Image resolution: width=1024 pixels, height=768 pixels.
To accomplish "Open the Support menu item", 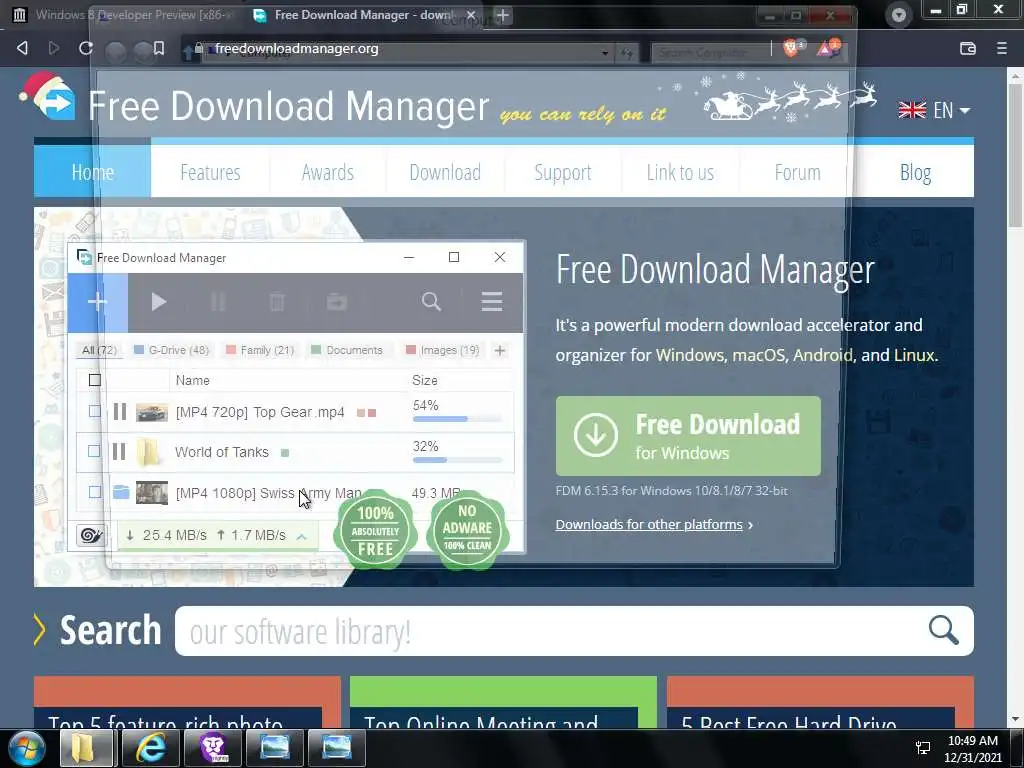I will point(563,172).
